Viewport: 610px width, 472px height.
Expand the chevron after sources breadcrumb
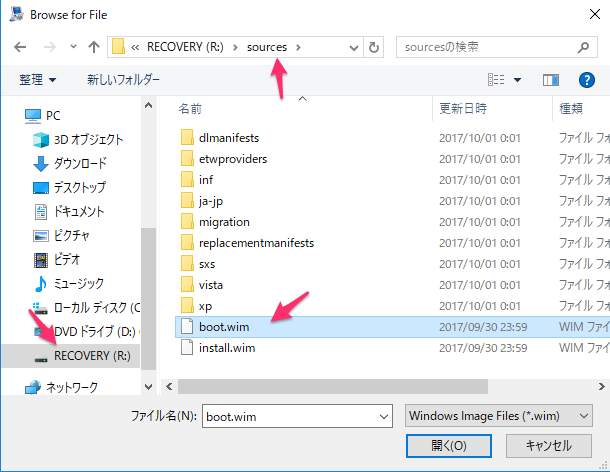(x=298, y=47)
